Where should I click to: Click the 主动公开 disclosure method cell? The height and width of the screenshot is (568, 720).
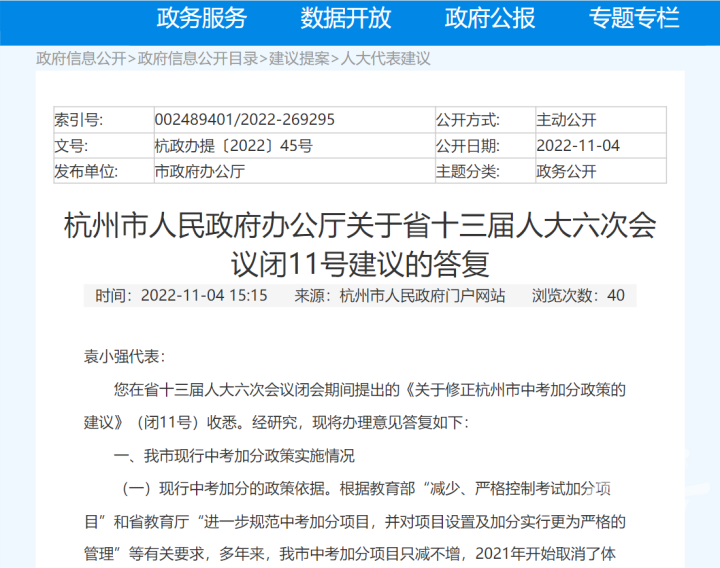pos(566,120)
